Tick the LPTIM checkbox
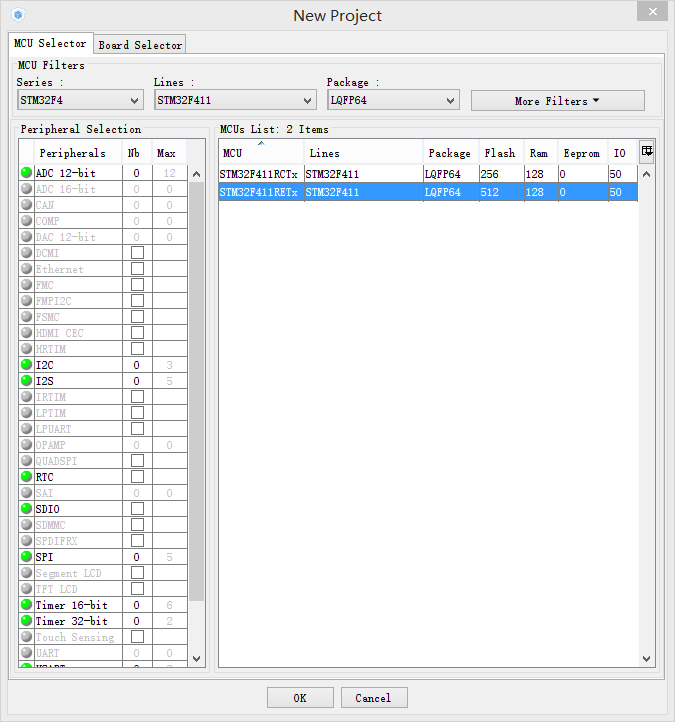The height and width of the screenshot is (722, 675). 137,413
